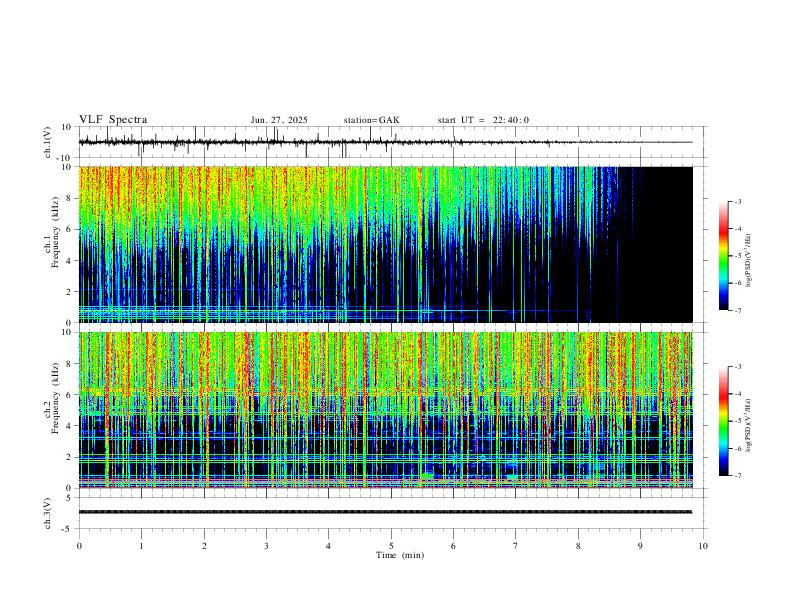This screenshot has width=792, height=612.
Task: Click the ch.2 color bar "log(PSD)(V²/Hz)" label
Action: pyautogui.click(x=749, y=425)
